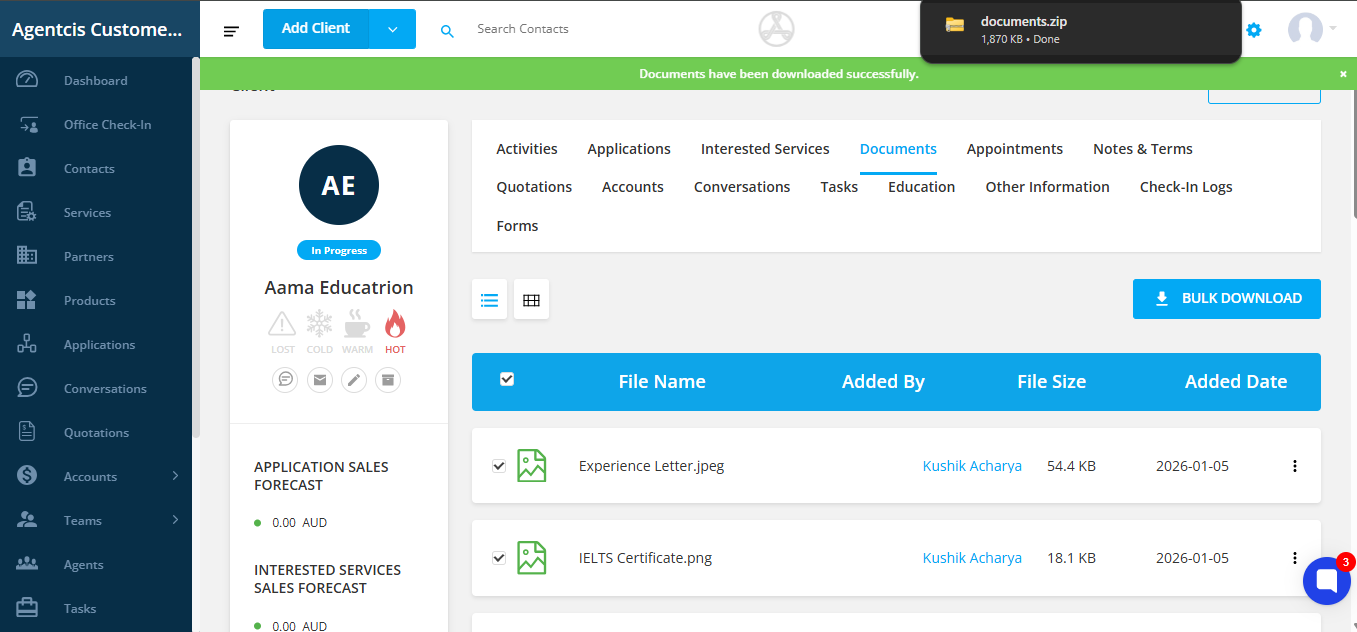1357x632 pixels.
Task: Switch to list view of documents
Action: [x=490, y=300]
